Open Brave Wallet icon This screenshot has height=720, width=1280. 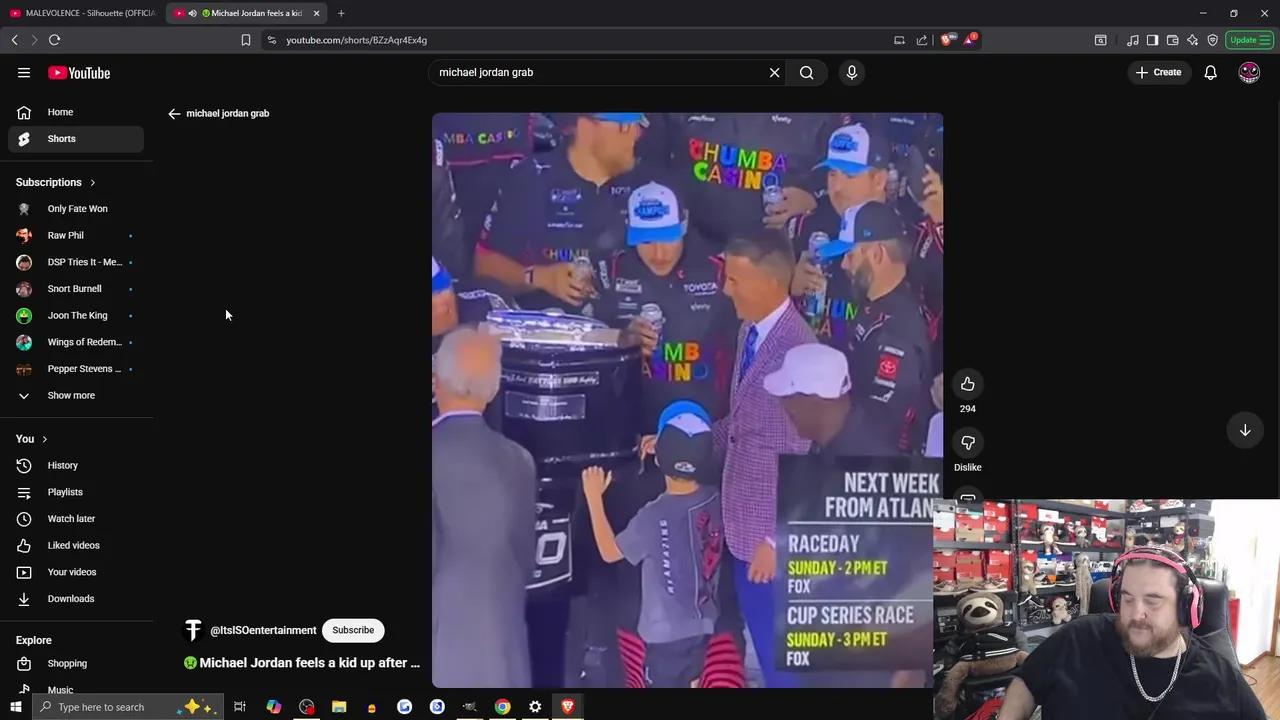[x=1172, y=40]
